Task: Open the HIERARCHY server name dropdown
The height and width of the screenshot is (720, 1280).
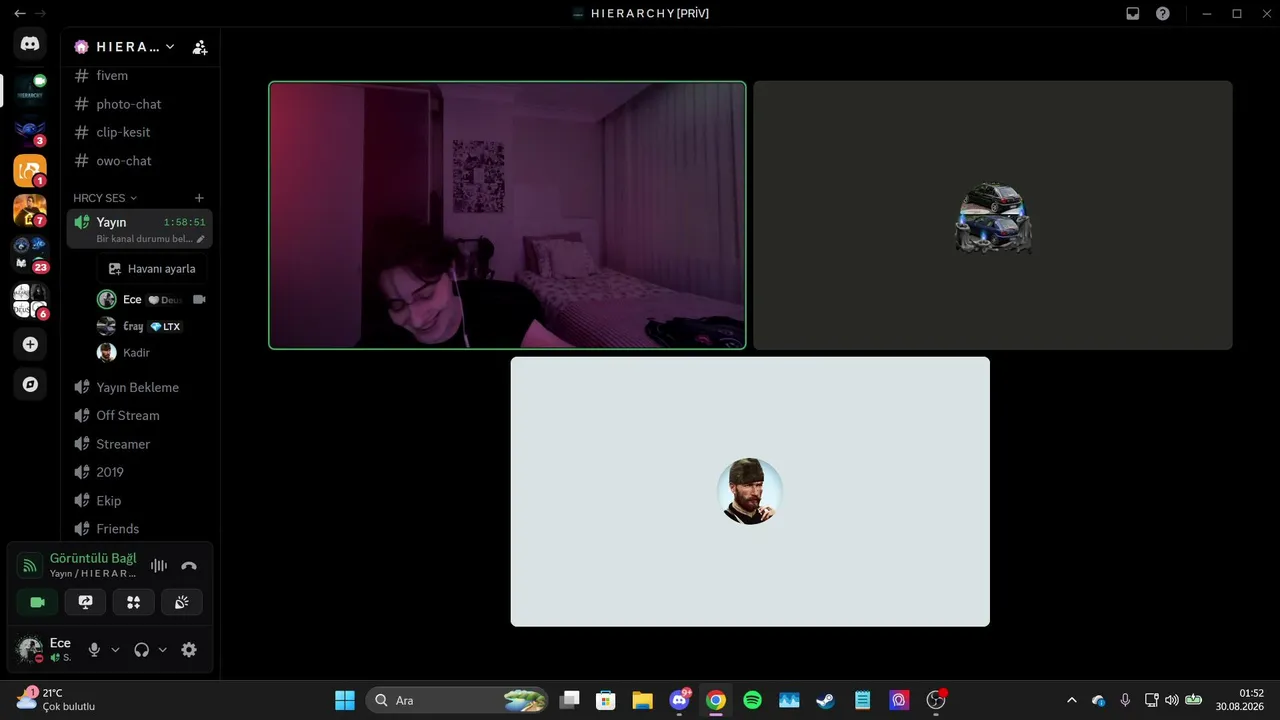Action: pos(125,47)
